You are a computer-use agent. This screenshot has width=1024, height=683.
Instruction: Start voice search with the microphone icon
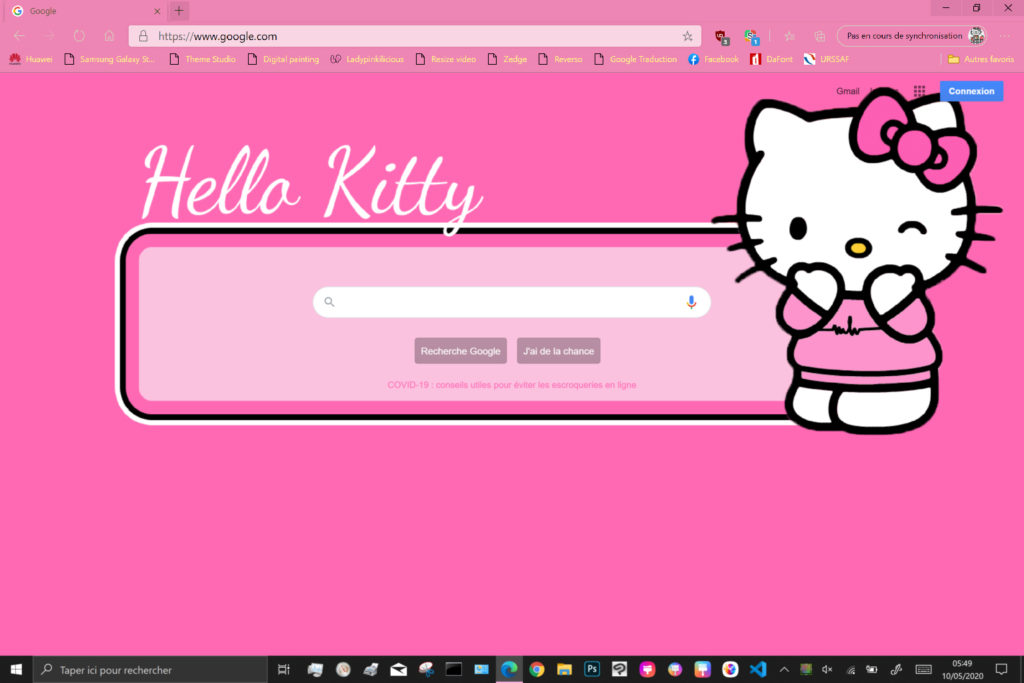pyautogui.click(x=691, y=302)
